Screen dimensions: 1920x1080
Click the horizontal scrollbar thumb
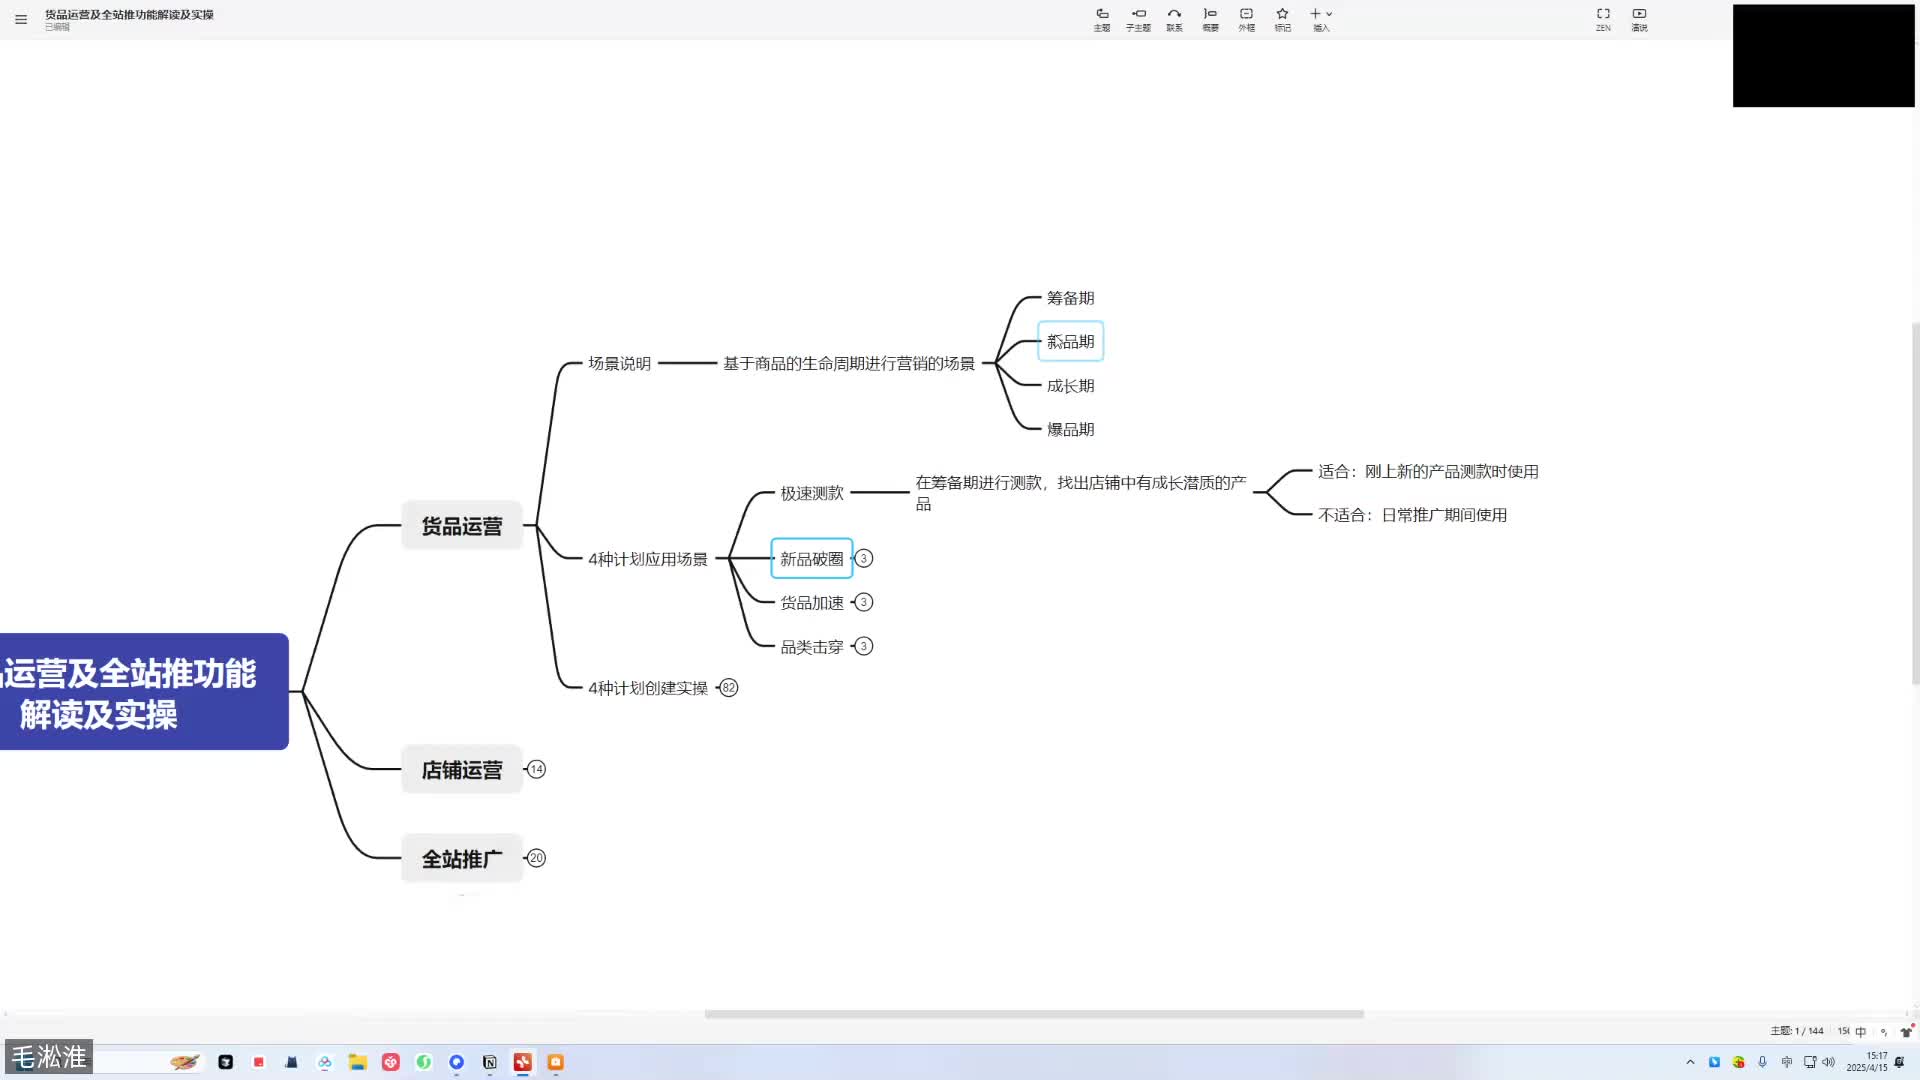[x=1033, y=1014]
